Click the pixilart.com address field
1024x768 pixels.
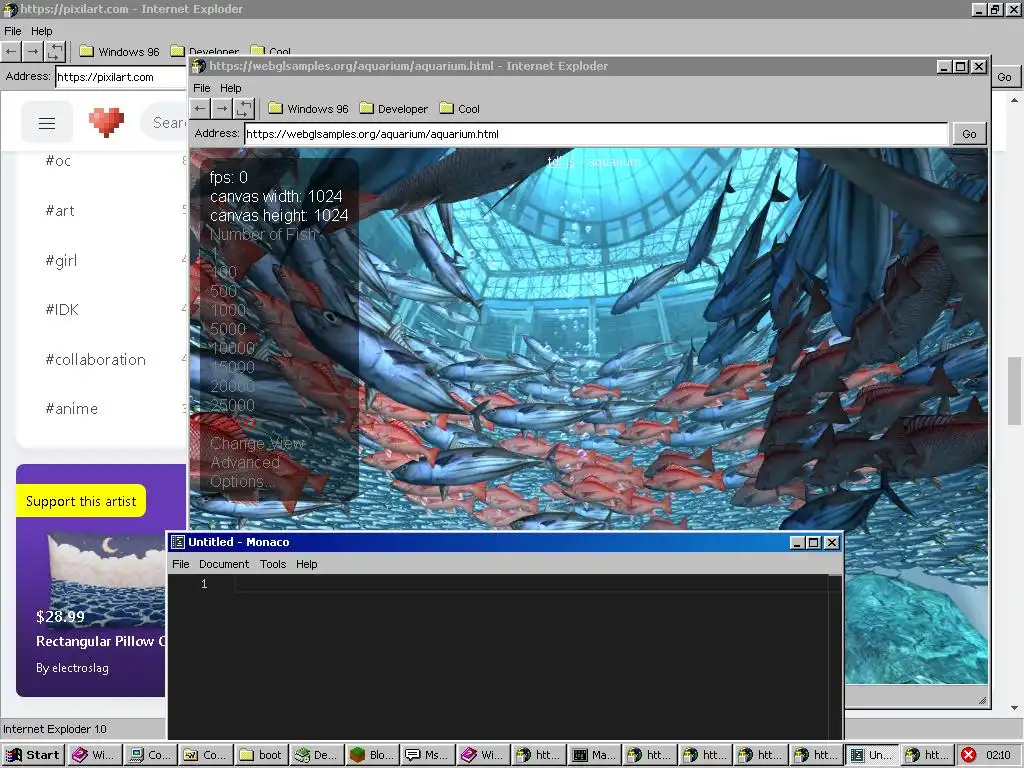pyautogui.click(x=121, y=77)
